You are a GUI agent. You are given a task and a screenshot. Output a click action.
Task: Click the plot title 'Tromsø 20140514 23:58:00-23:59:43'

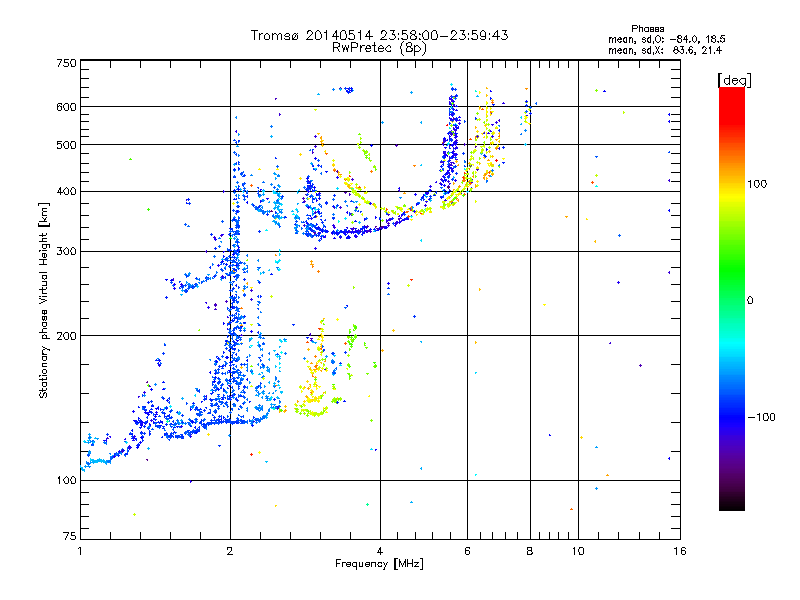tap(379, 35)
